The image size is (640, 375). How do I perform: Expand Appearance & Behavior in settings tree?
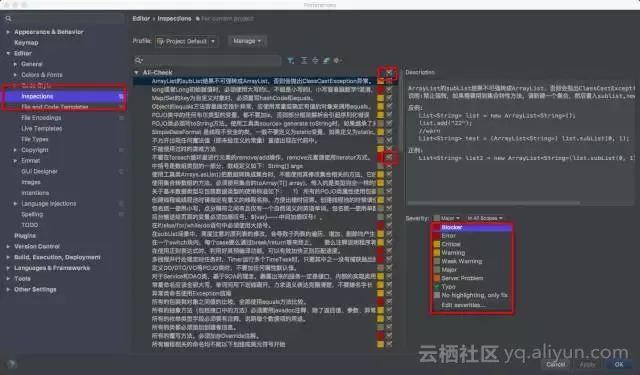point(8,32)
